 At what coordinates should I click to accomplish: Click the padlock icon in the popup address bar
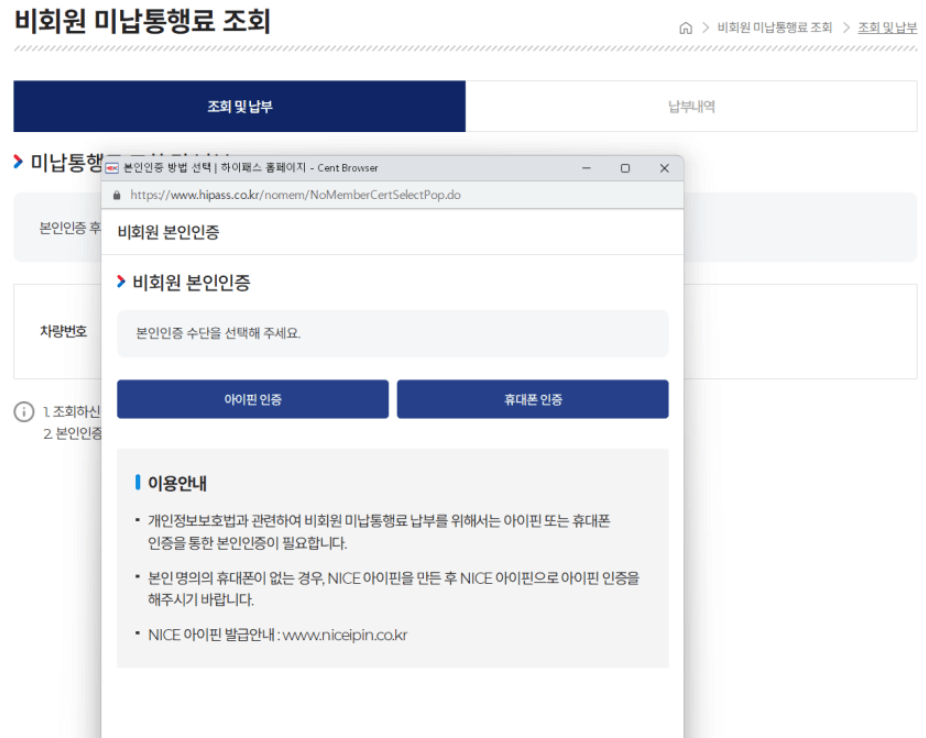point(118,195)
